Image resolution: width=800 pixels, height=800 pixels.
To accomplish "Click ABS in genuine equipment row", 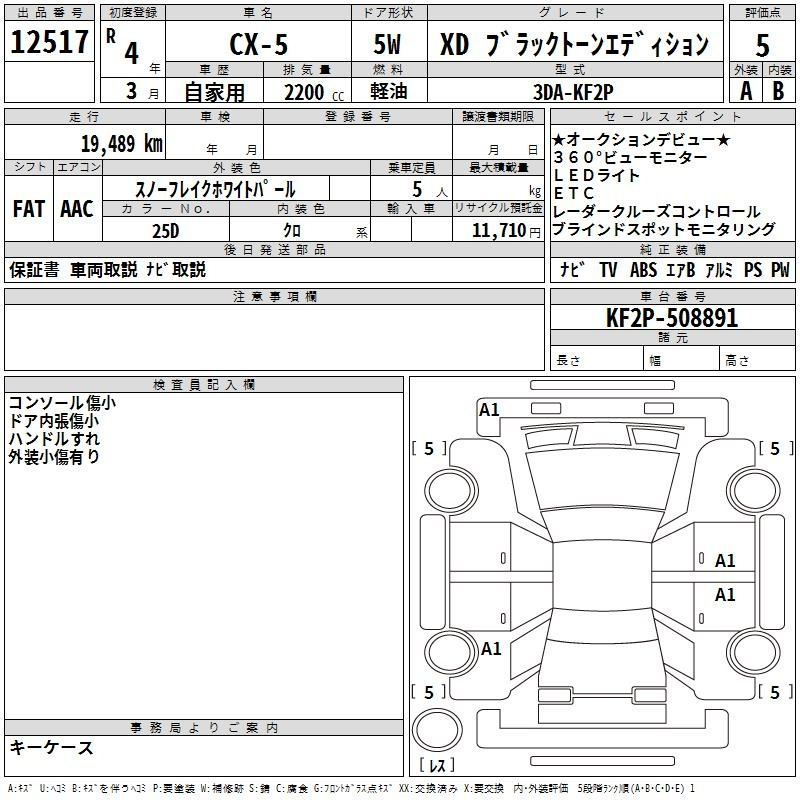I will (x=643, y=269).
